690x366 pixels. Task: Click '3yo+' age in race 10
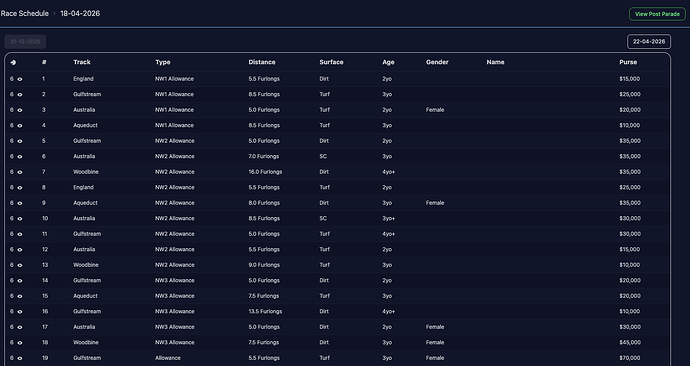pyautogui.click(x=389, y=218)
